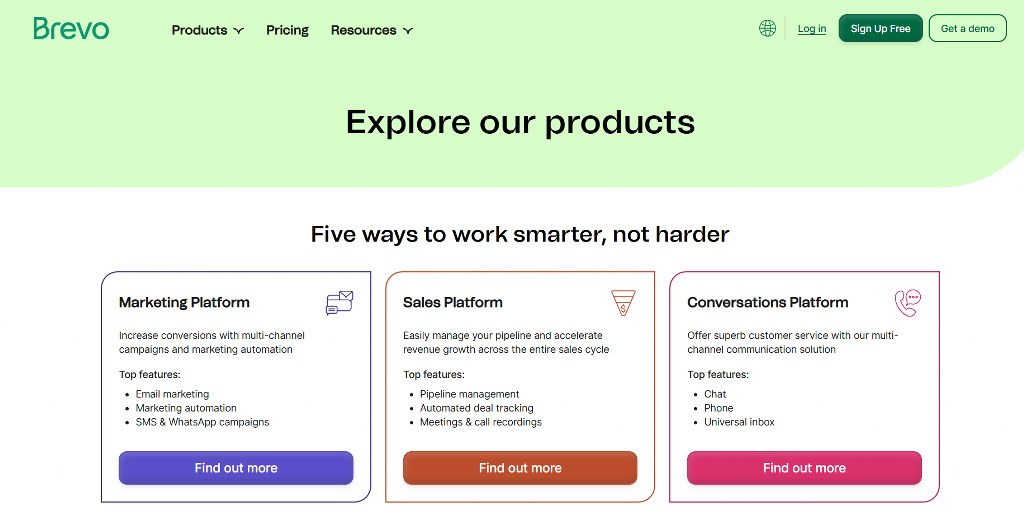Click the Conversations Platform phone chat icon
Viewport: 1024px width, 513px height.
pyautogui.click(x=908, y=303)
